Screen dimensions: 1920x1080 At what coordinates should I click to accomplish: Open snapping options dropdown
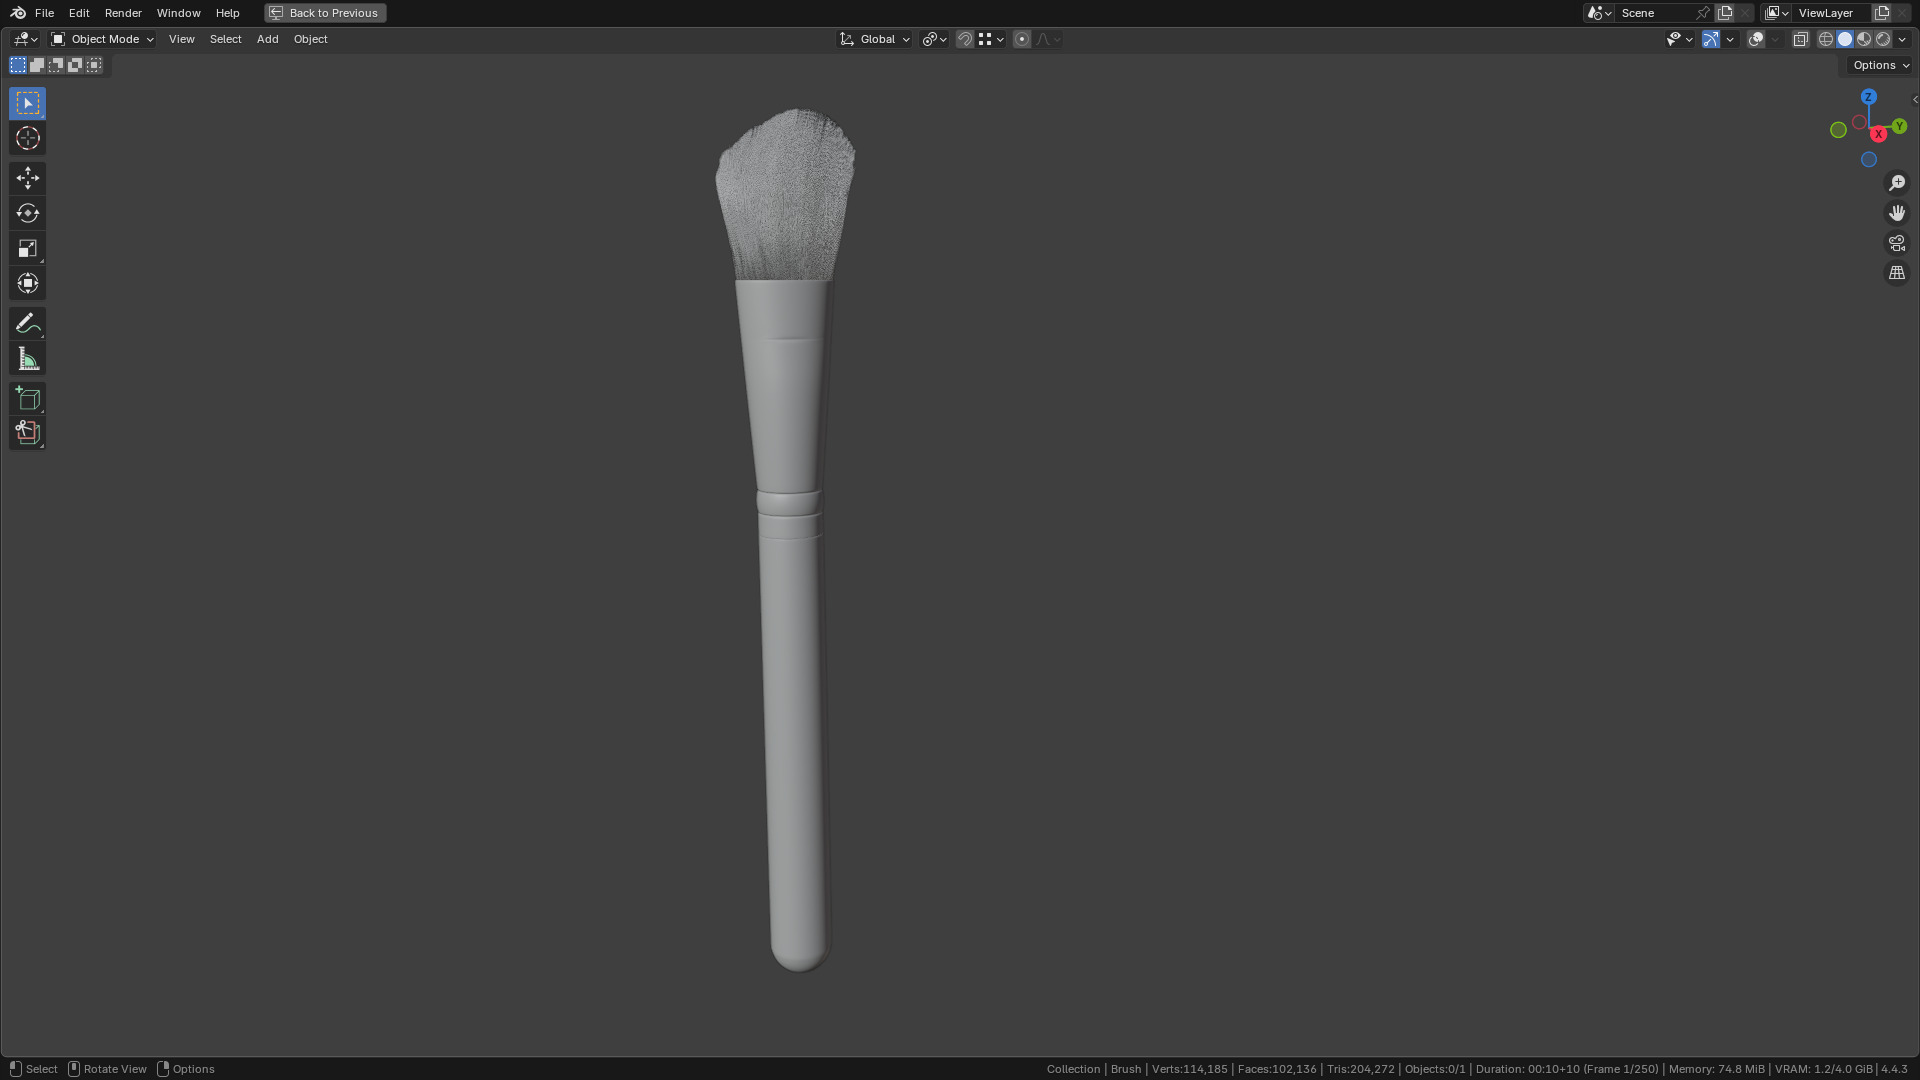click(x=991, y=39)
